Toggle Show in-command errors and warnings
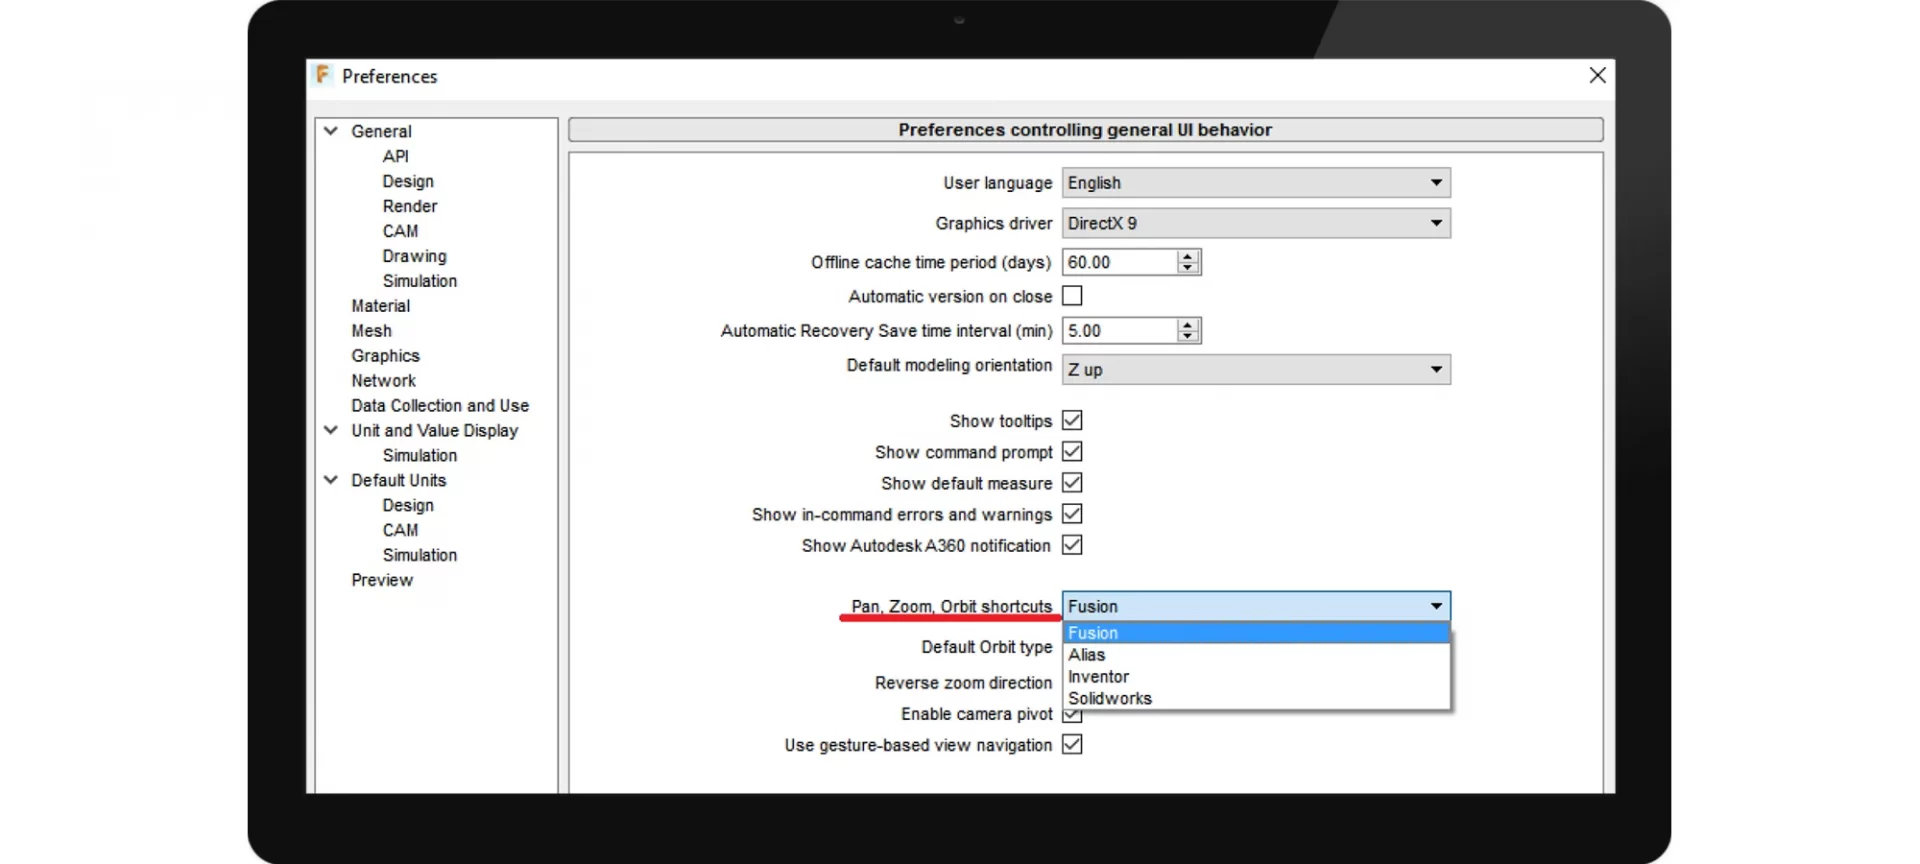The image size is (1920, 864). [x=1072, y=514]
